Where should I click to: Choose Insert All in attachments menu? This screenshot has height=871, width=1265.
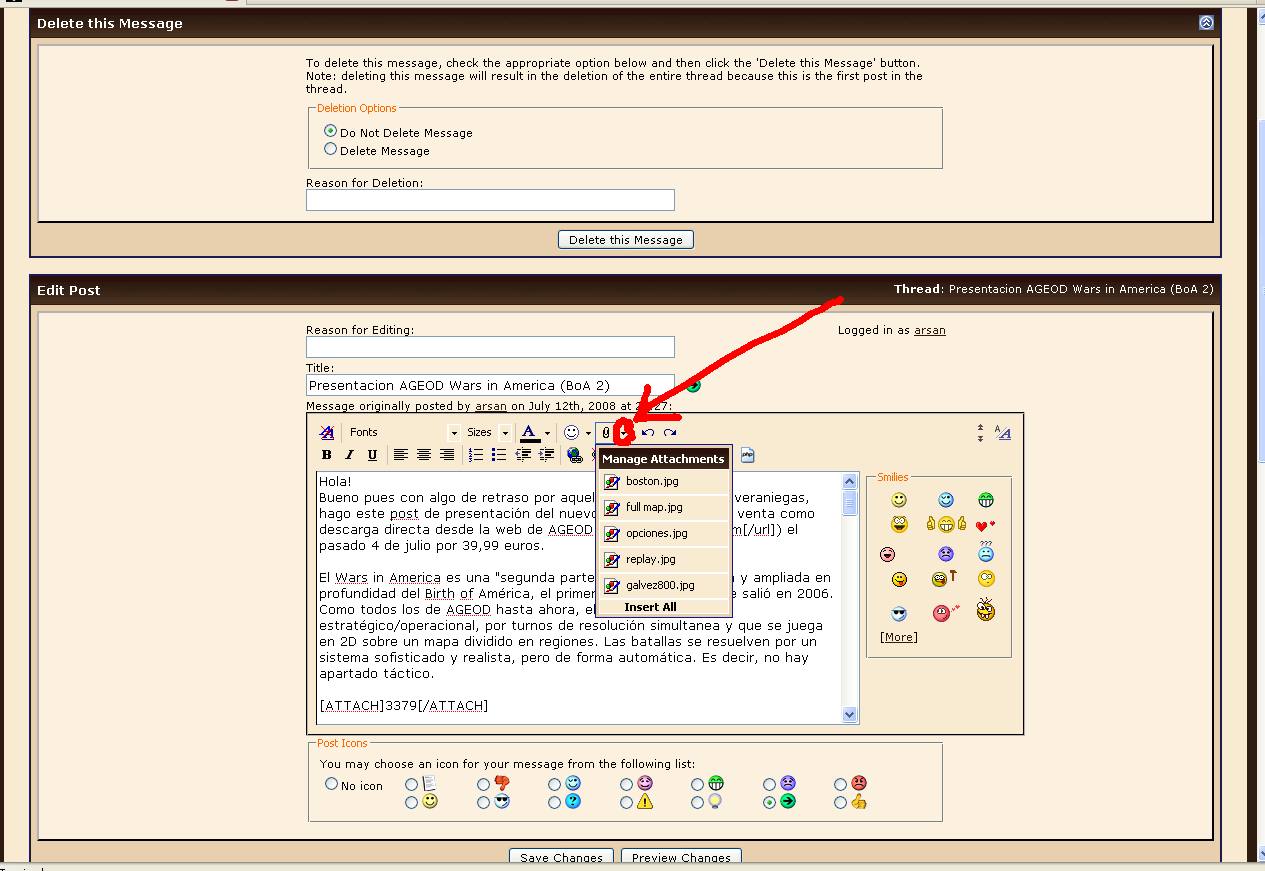click(x=650, y=607)
